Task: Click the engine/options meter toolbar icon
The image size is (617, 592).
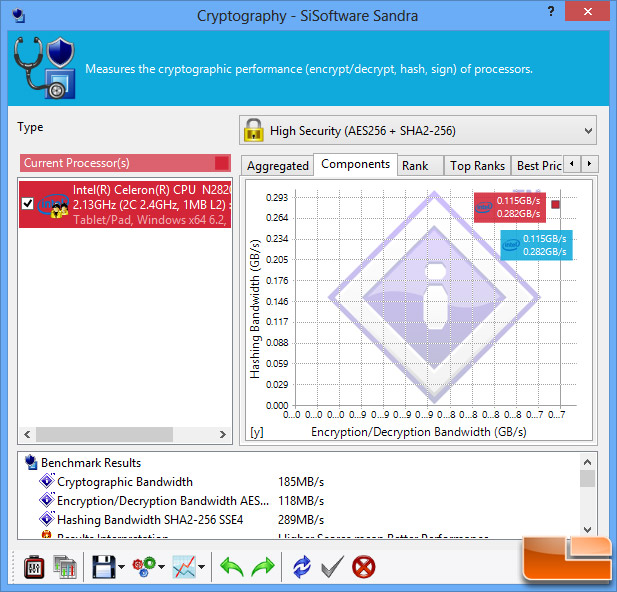Action: 34,567
